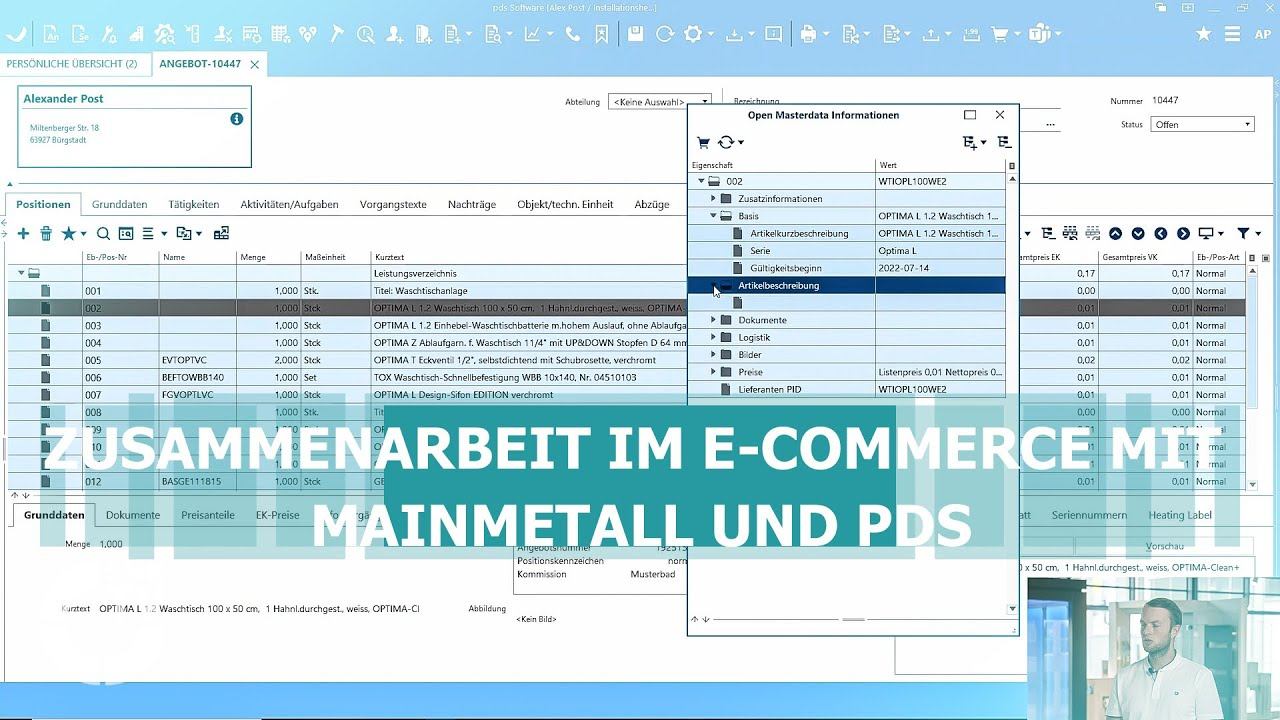The width and height of the screenshot is (1280, 720).
Task: Open the Tätigkeiten tab
Action: [x=194, y=204]
